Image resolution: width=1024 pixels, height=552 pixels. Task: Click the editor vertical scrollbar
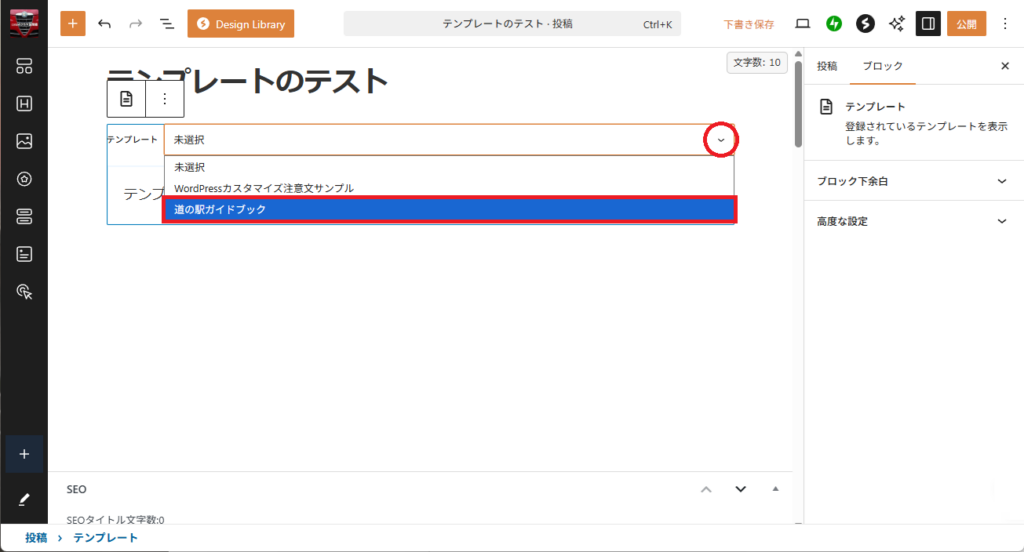(x=798, y=105)
